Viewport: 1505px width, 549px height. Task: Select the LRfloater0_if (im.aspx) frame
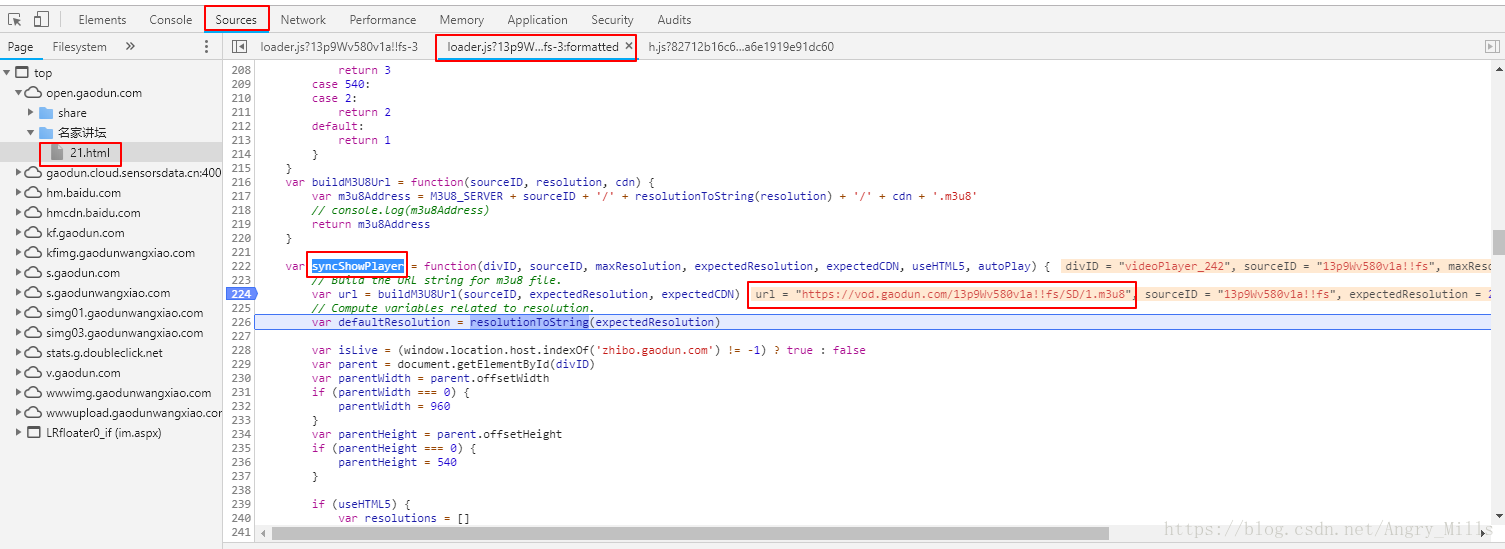click(104, 433)
